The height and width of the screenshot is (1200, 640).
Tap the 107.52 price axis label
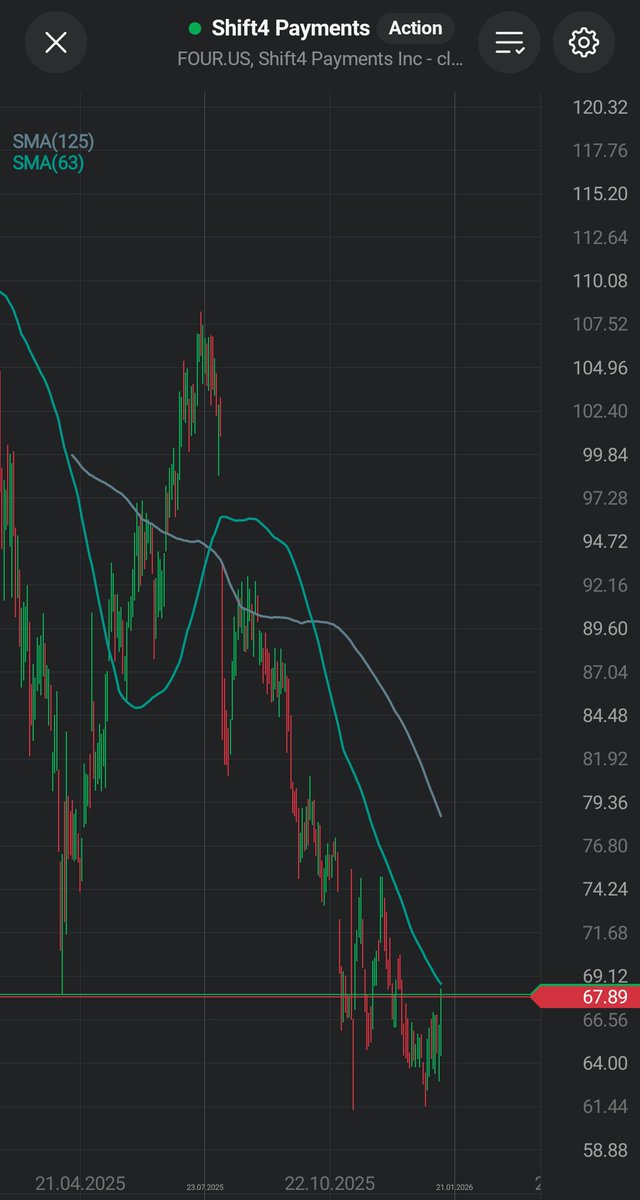[598, 324]
